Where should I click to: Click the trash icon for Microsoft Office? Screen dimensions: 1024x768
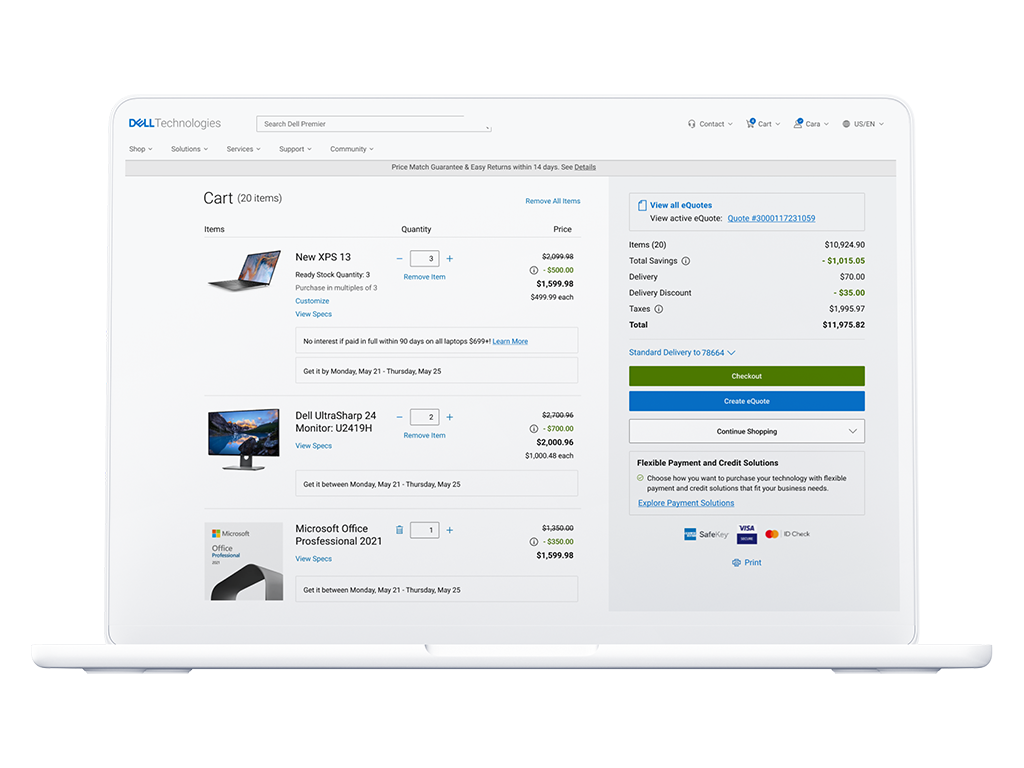399,530
